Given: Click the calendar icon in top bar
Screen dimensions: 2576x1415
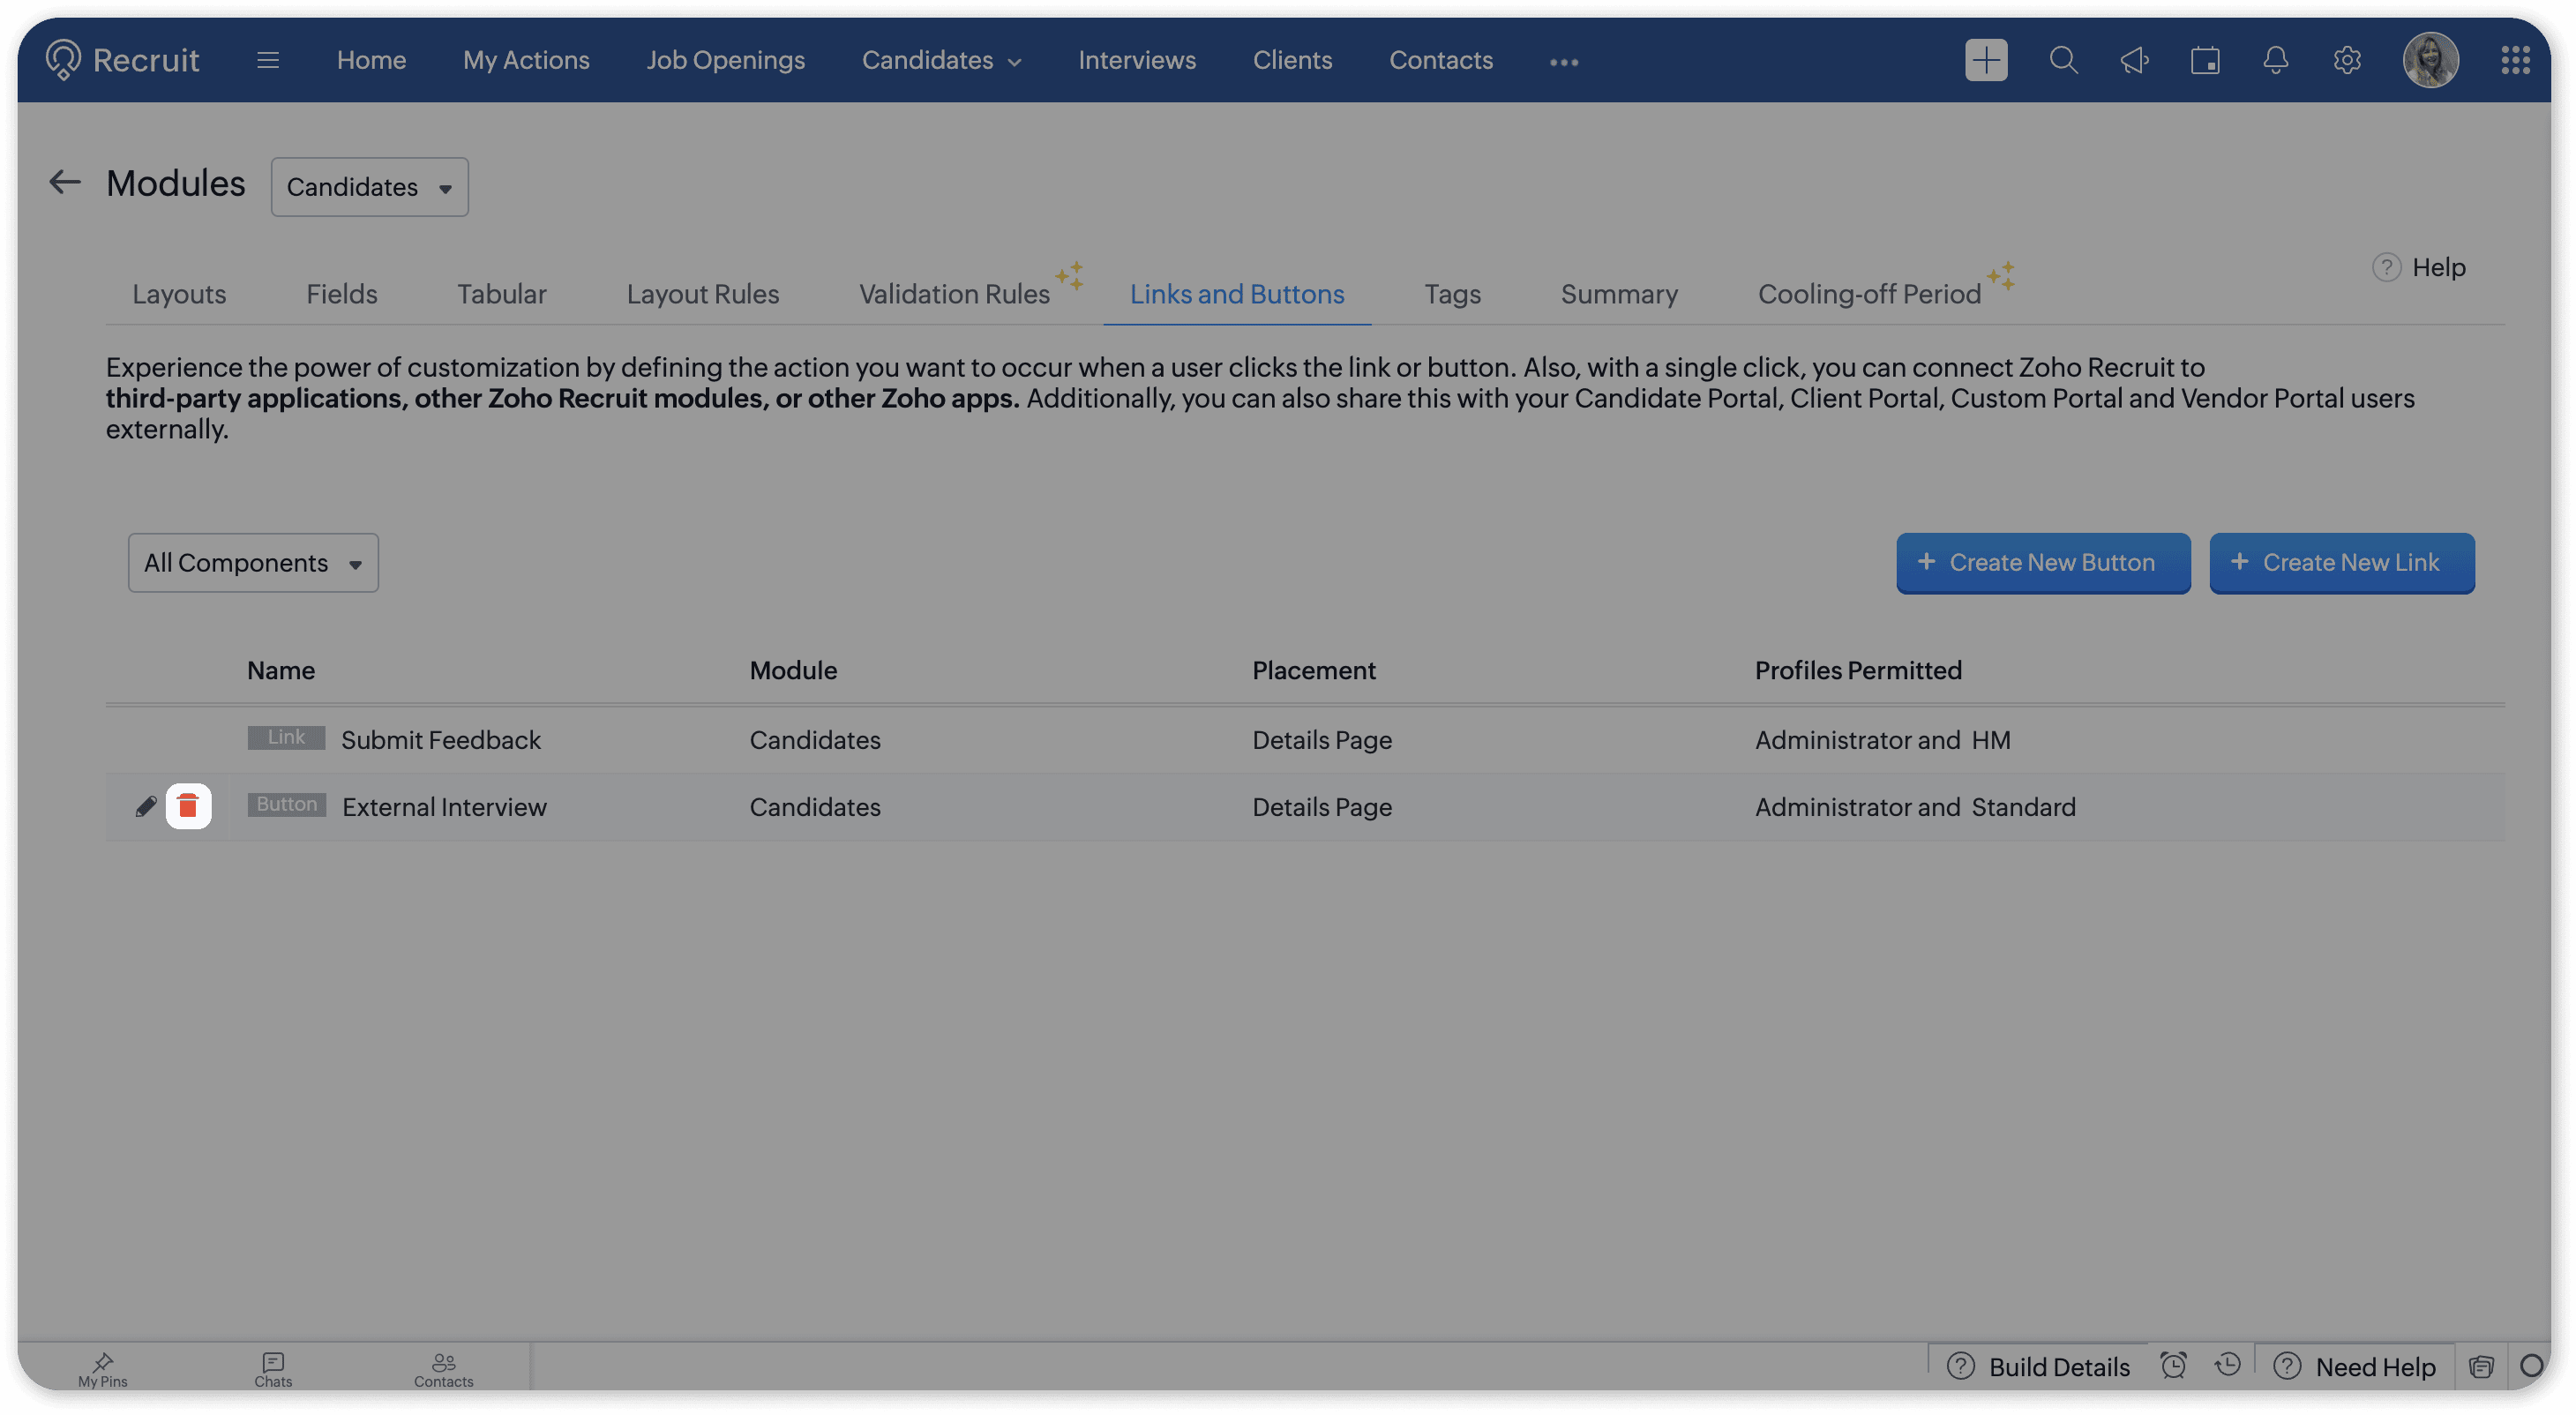Looking at the screenshot, I should click(x=2205, y=61).
